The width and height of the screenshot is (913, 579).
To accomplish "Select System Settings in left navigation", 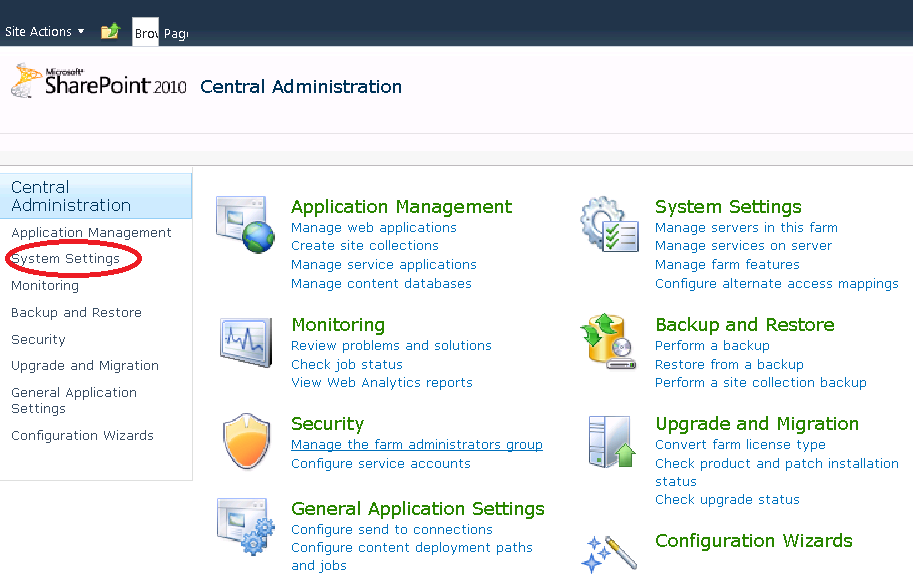I will (x=65, y=259).
